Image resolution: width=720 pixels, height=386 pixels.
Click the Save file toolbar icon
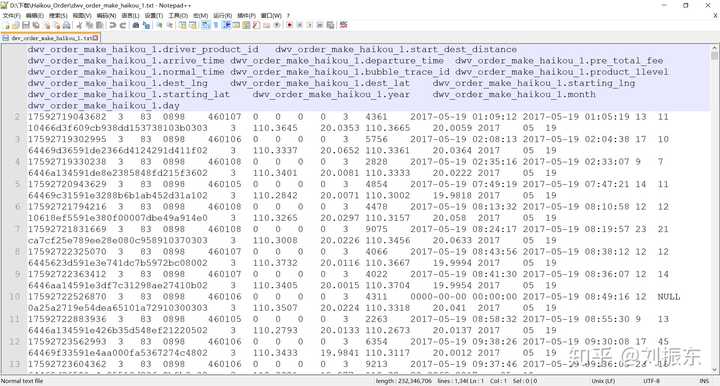coord(26,25)
